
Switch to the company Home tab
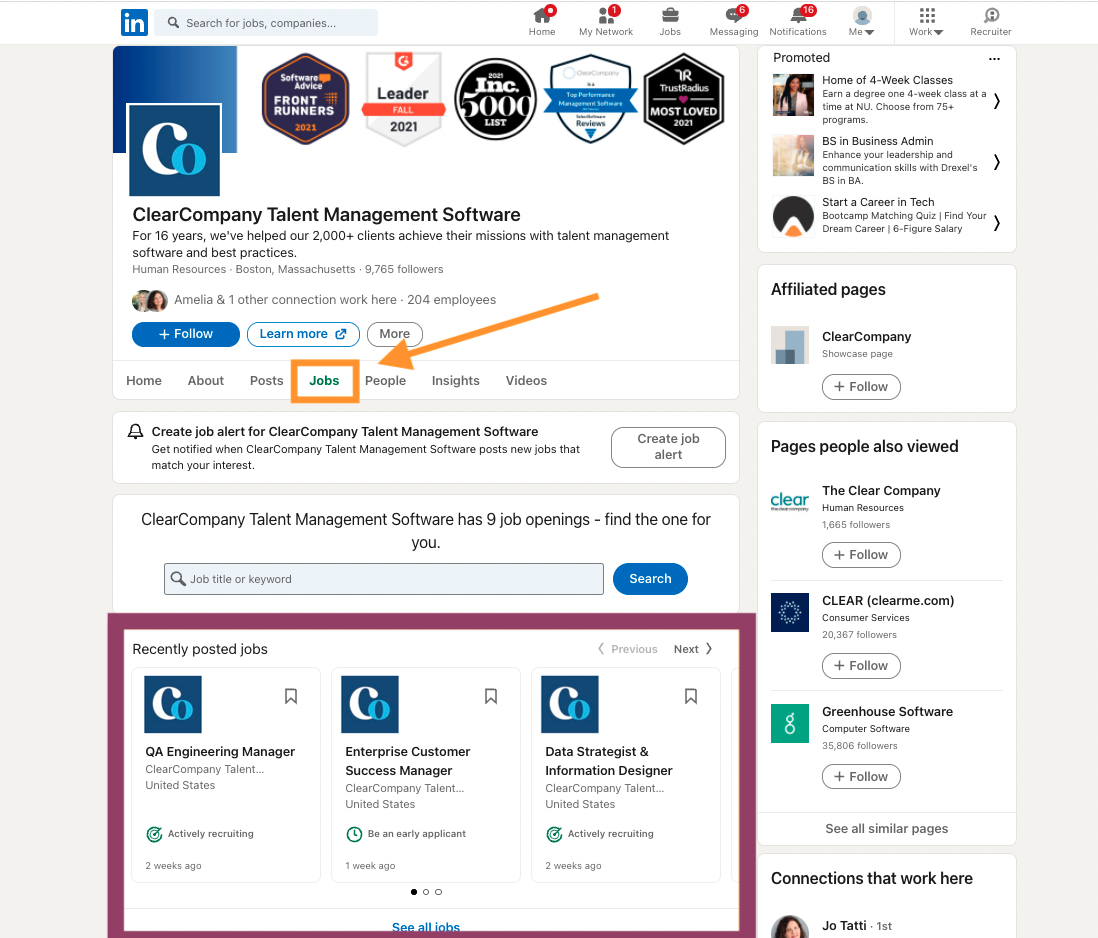coord(144,381)
